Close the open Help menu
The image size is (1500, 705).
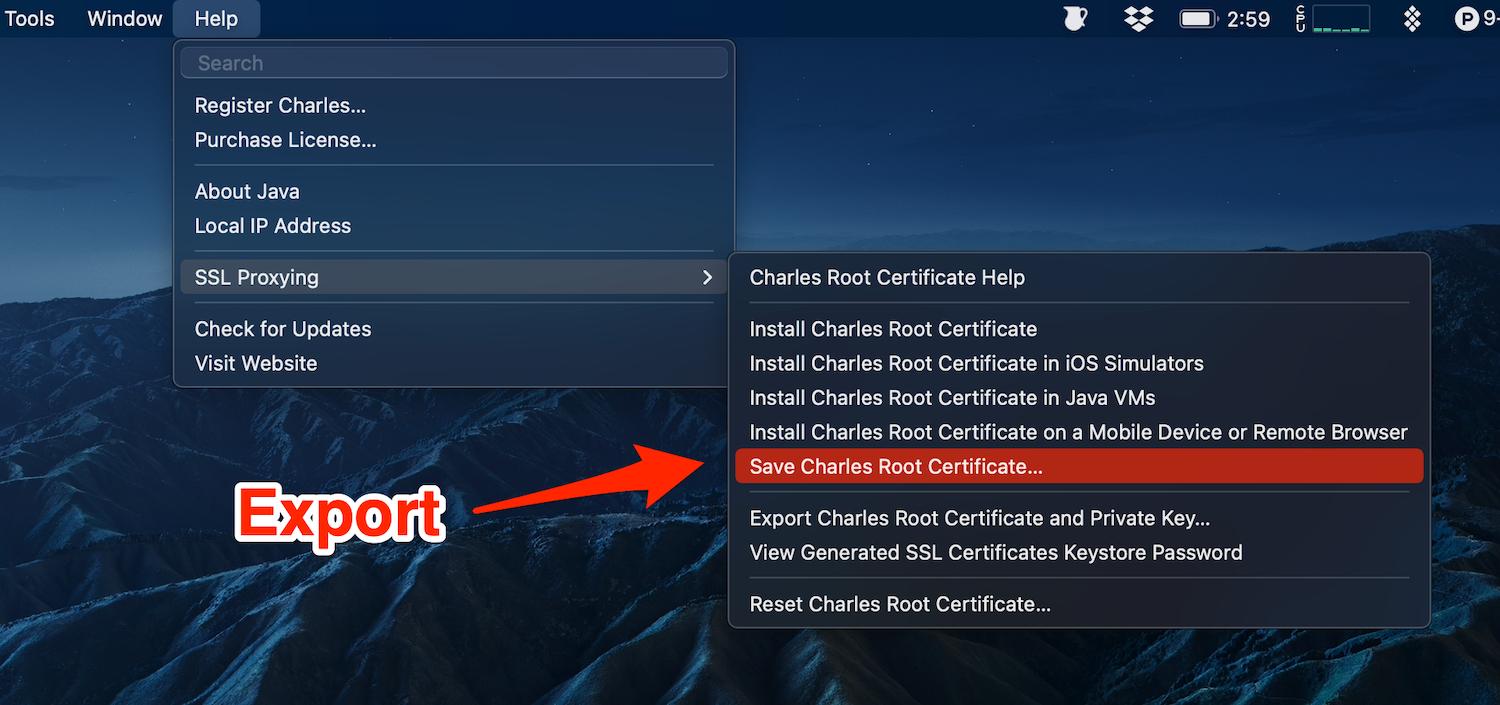click(216, 19)
